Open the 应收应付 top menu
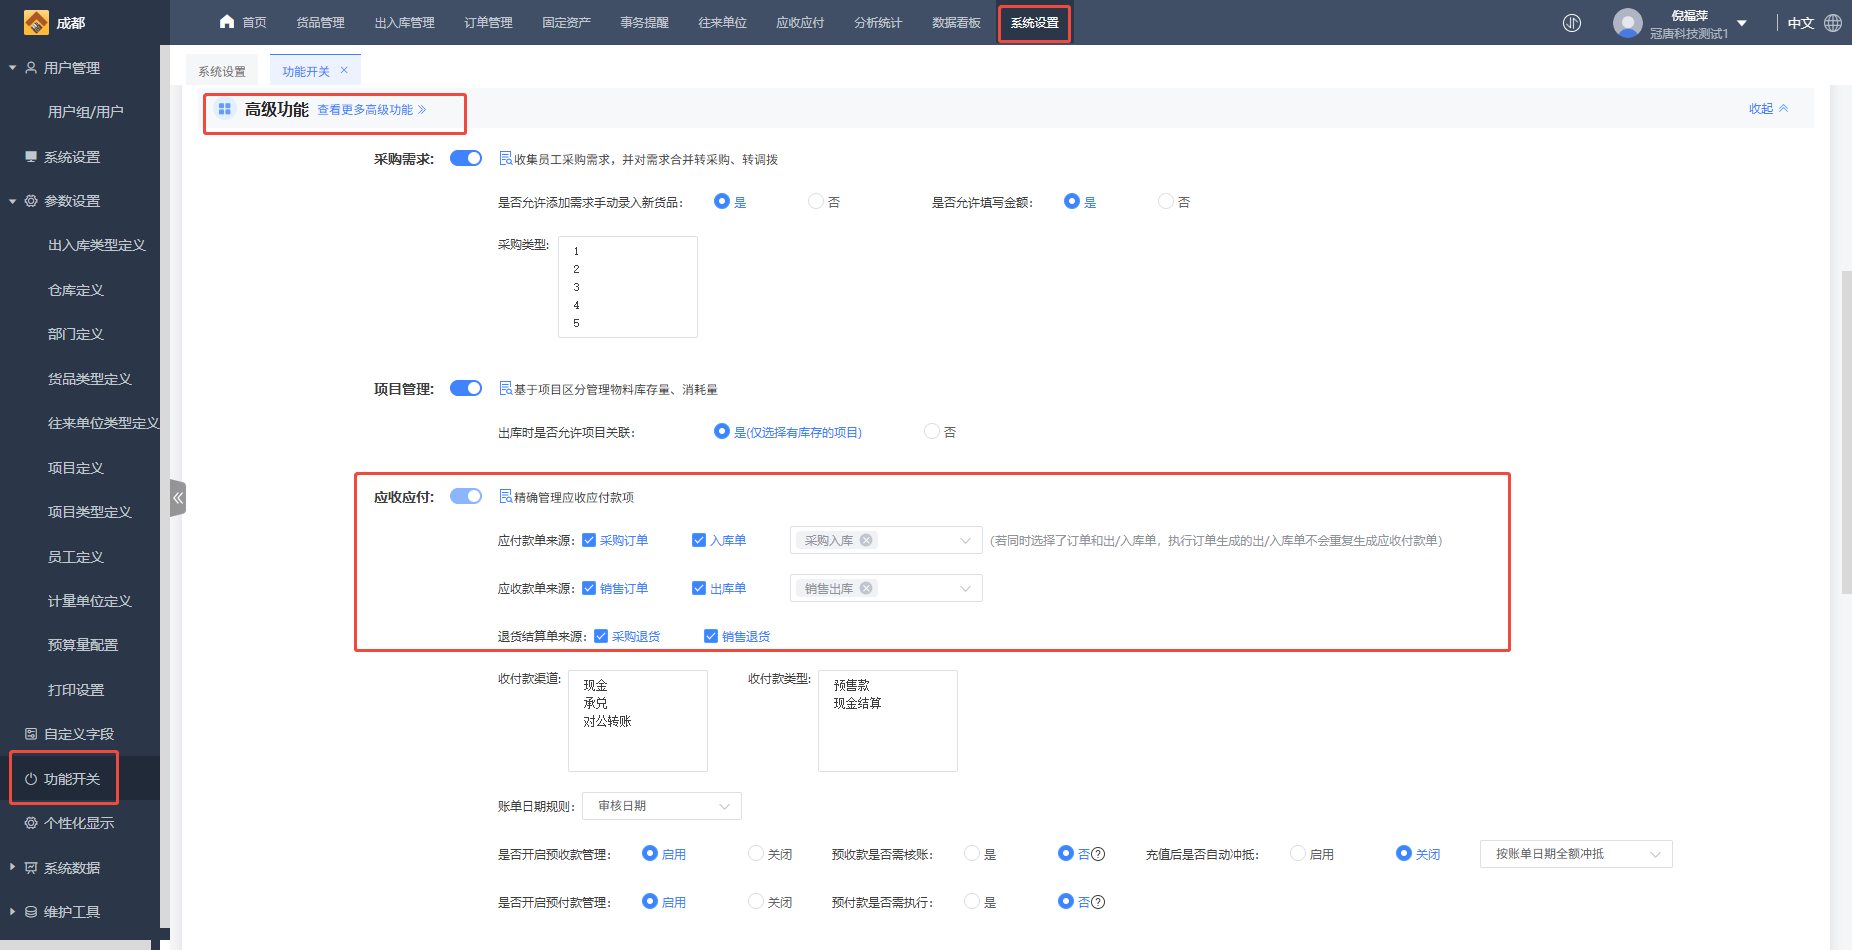This screenshot has width=1852, height=950. click(800, 22)
